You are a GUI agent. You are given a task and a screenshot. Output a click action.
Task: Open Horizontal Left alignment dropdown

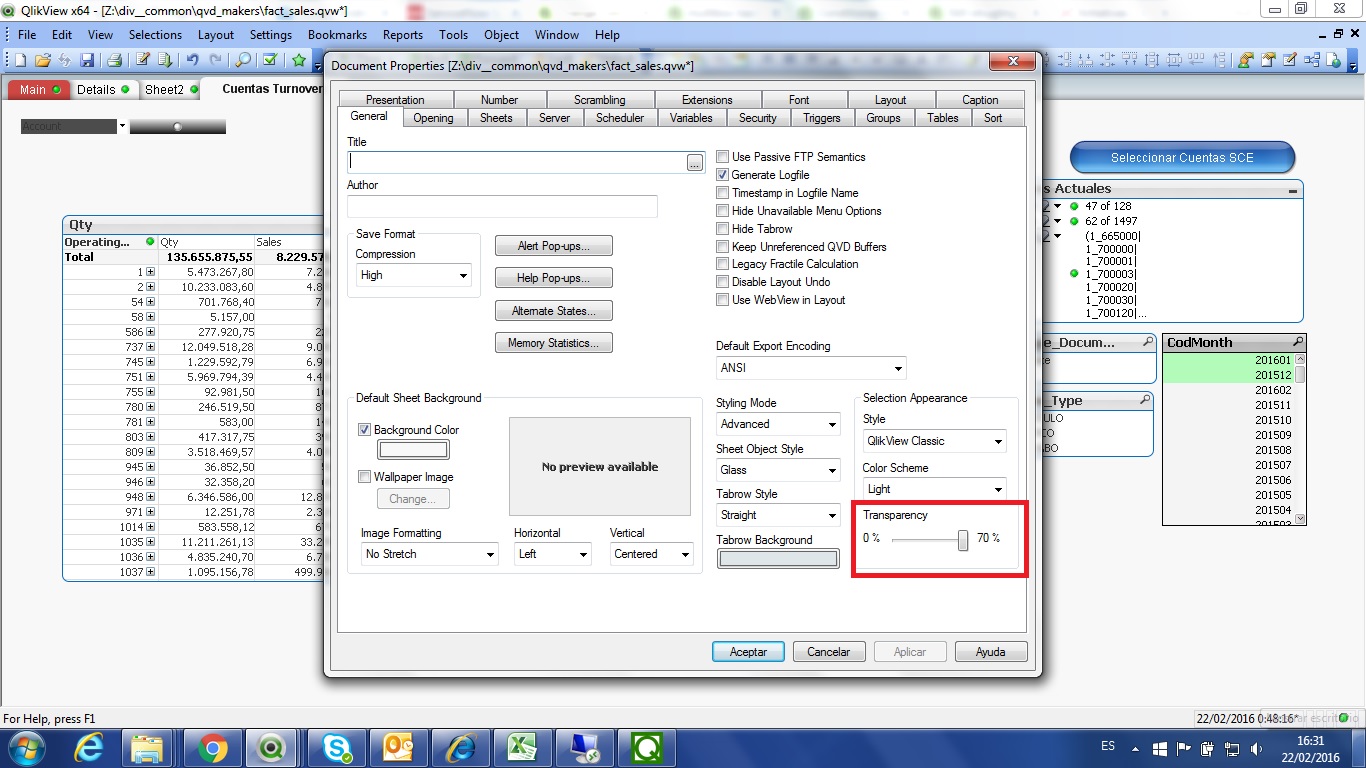553,554
